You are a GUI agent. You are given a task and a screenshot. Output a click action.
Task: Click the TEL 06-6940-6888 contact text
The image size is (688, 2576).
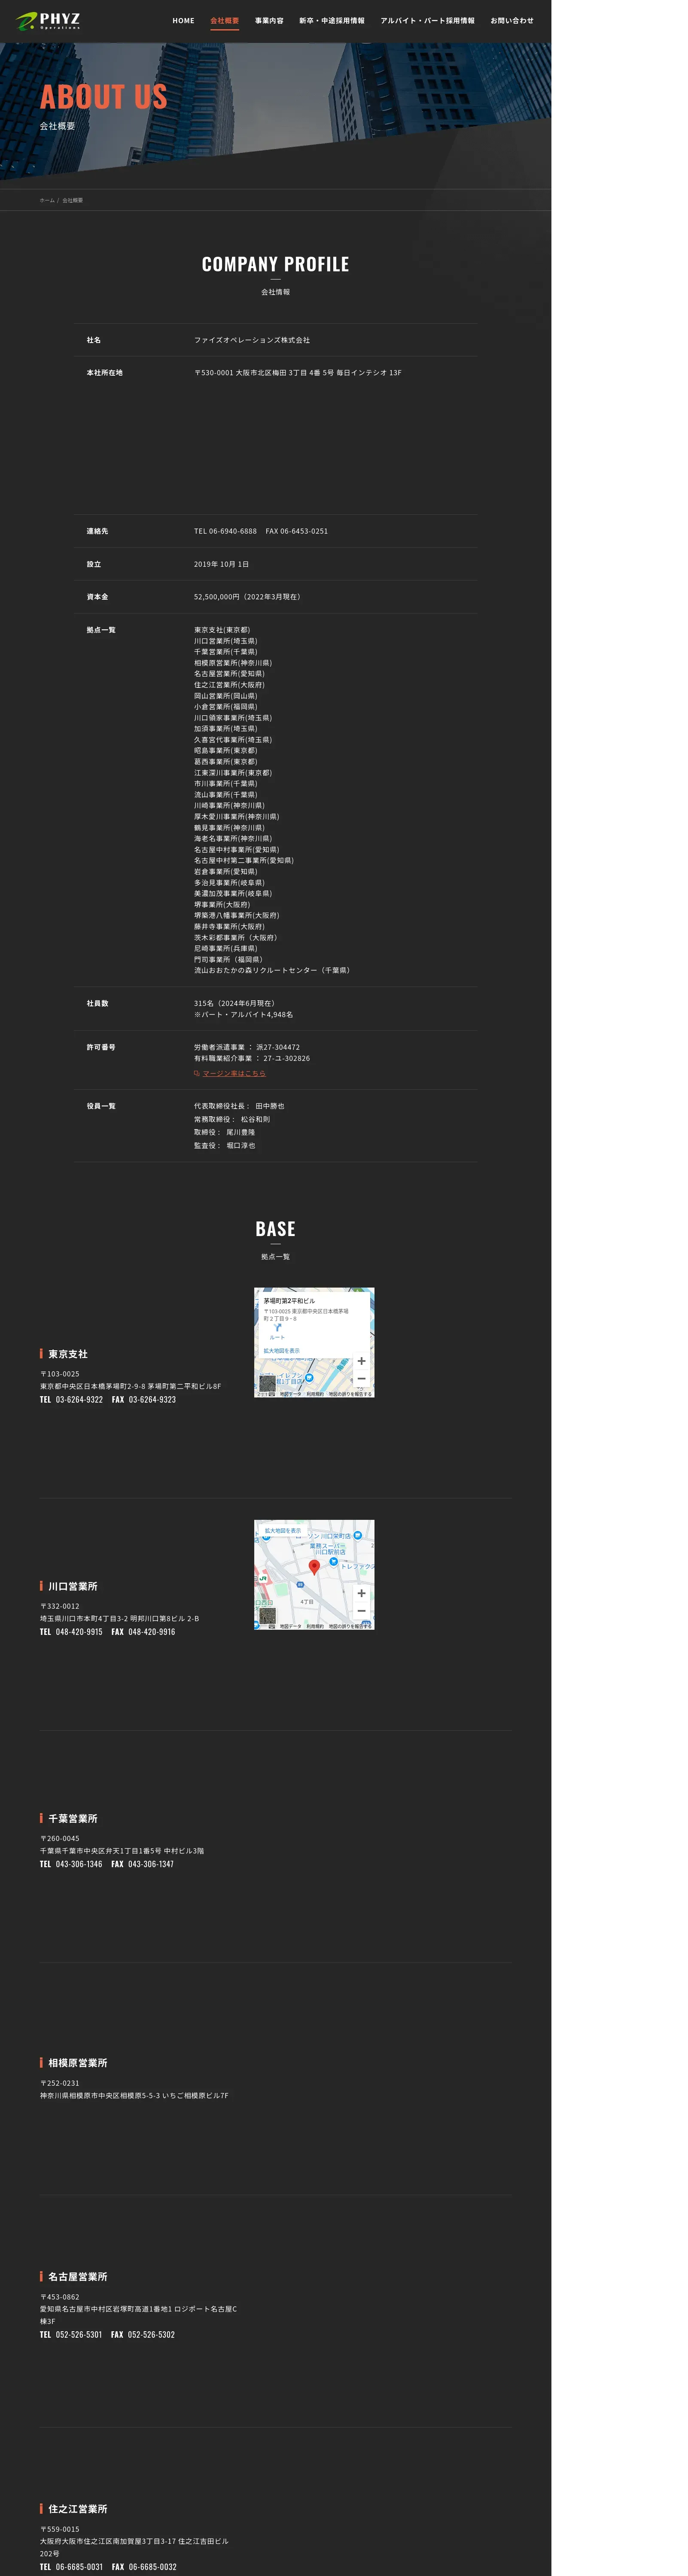[225, 531]
